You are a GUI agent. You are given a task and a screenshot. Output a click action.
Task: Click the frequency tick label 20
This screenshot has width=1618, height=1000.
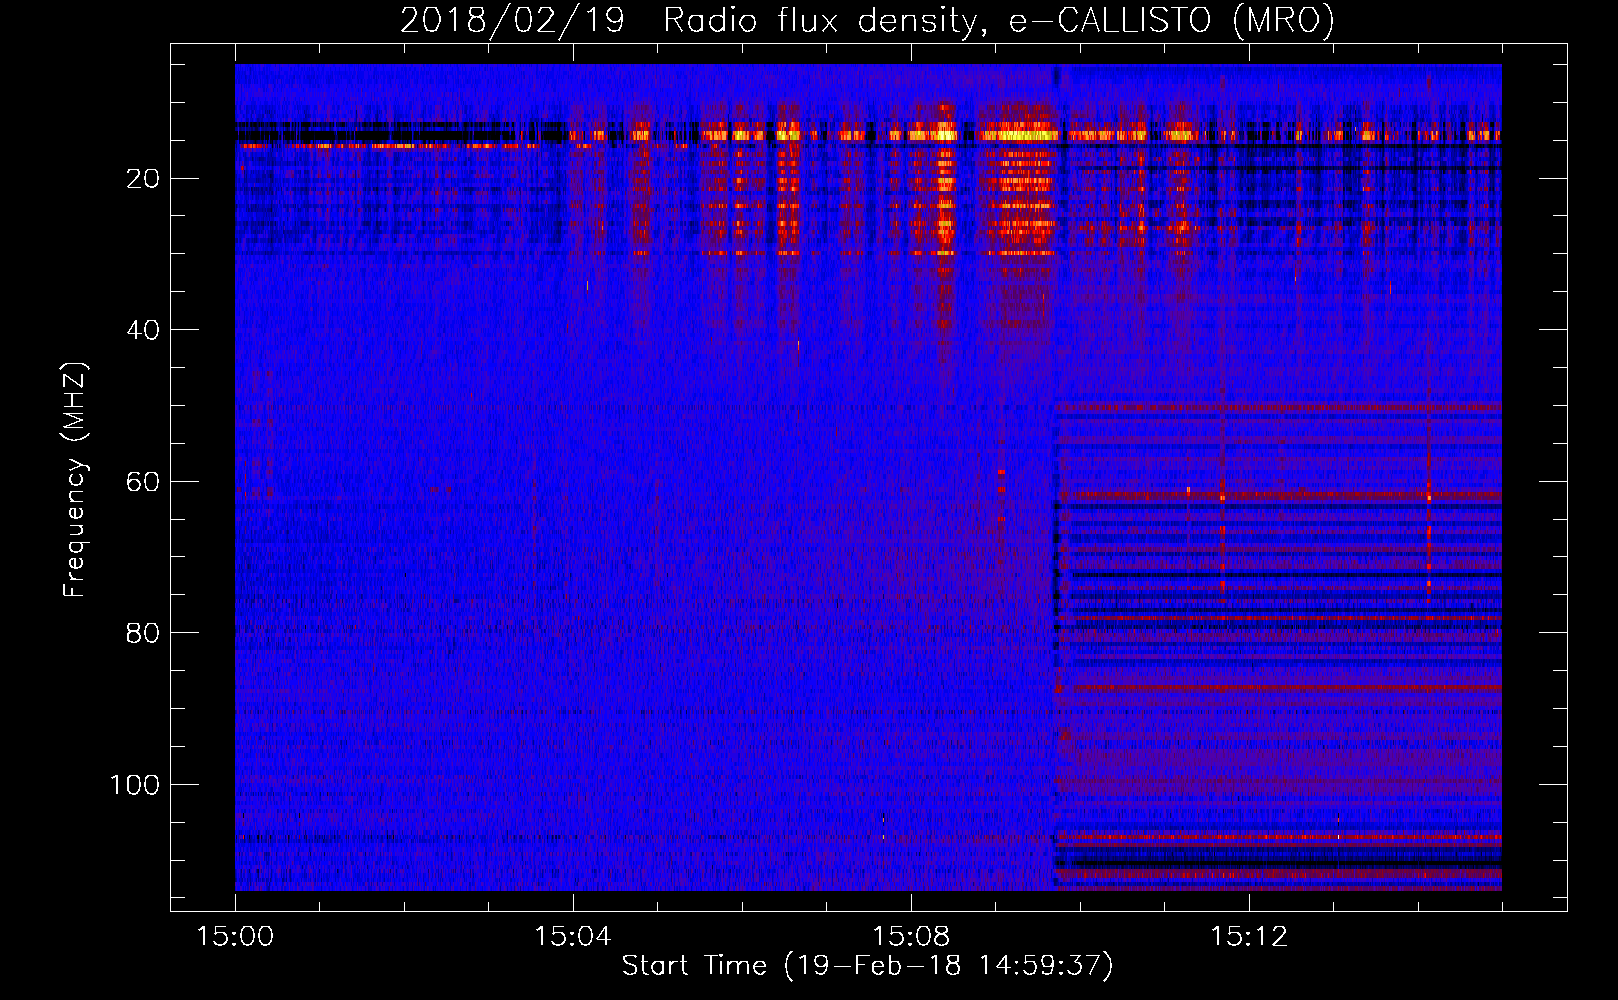click(143, 179)
